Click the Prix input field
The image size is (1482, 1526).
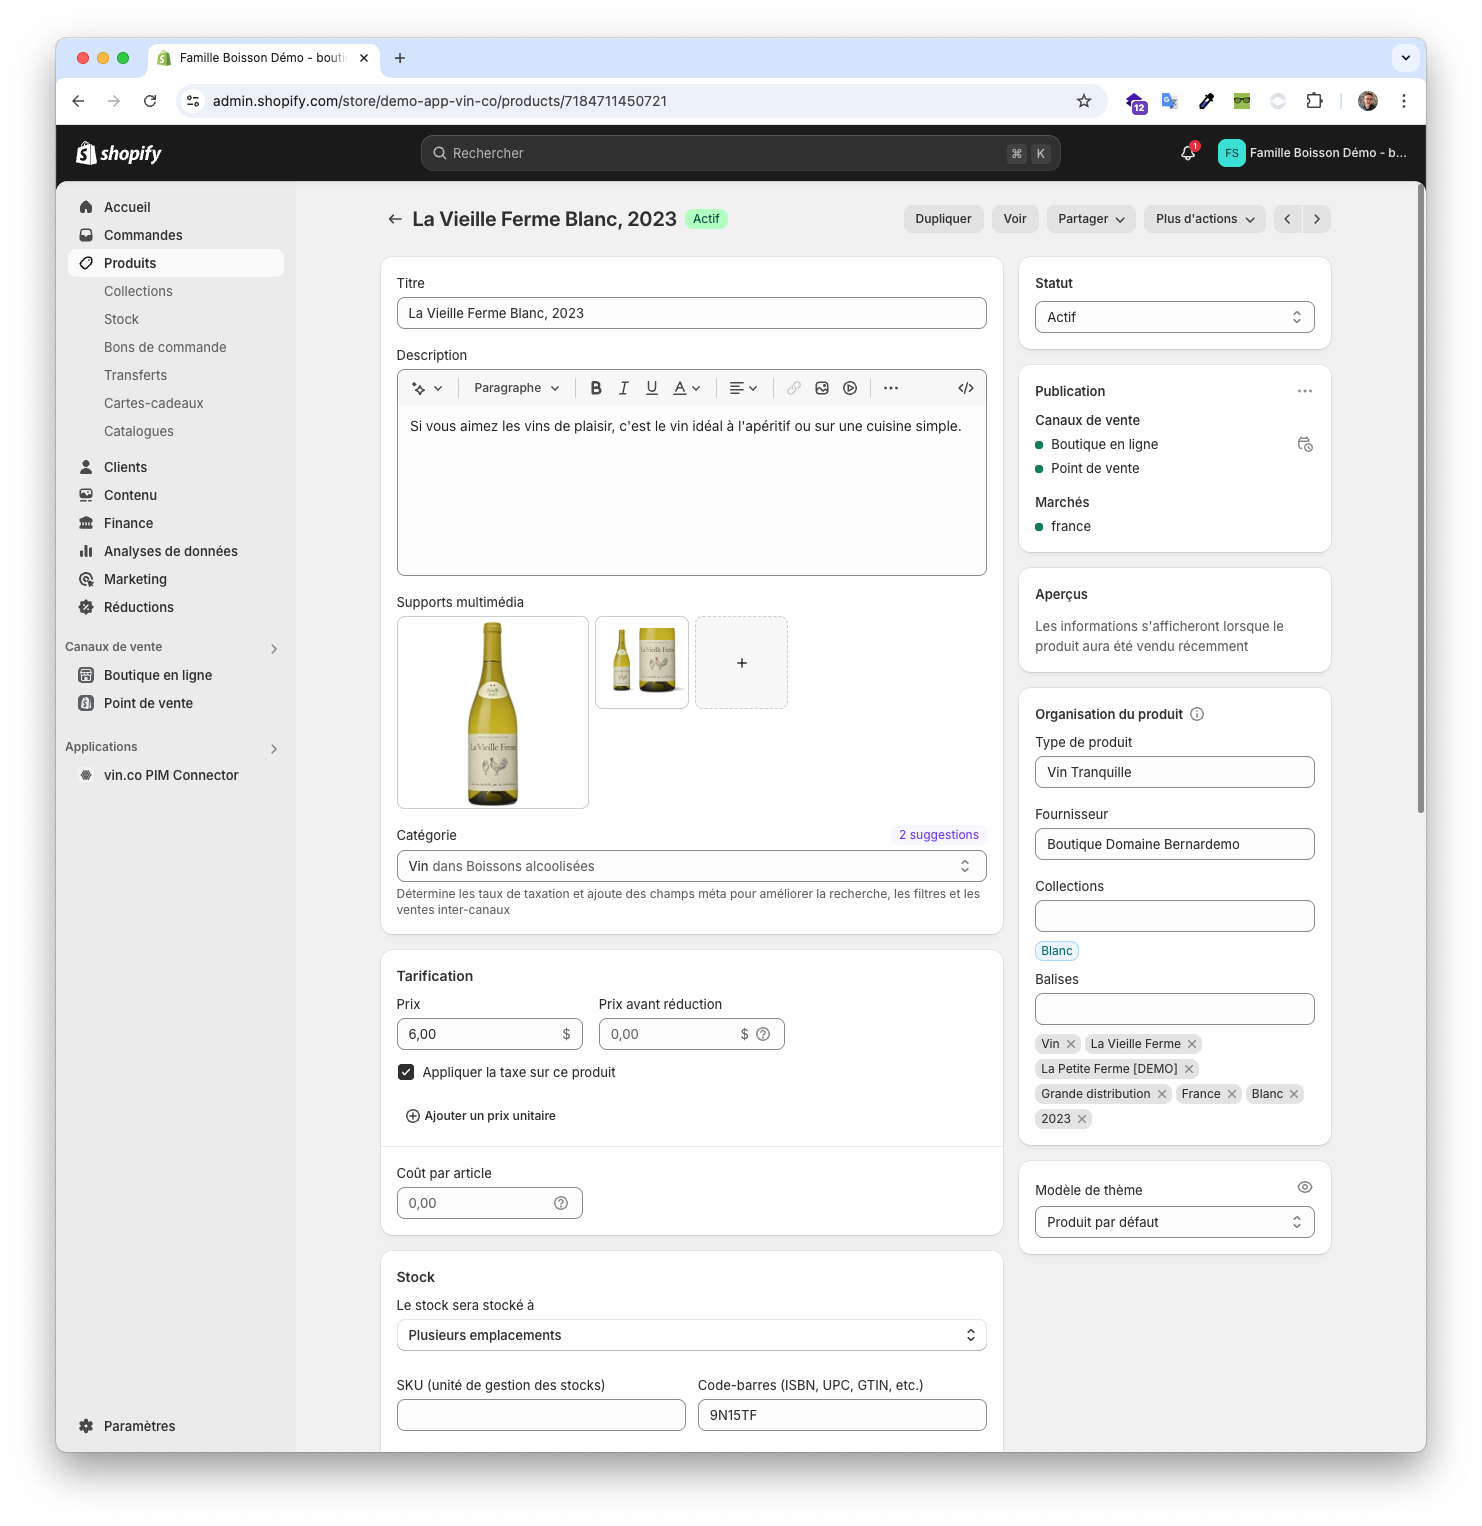490,1034
